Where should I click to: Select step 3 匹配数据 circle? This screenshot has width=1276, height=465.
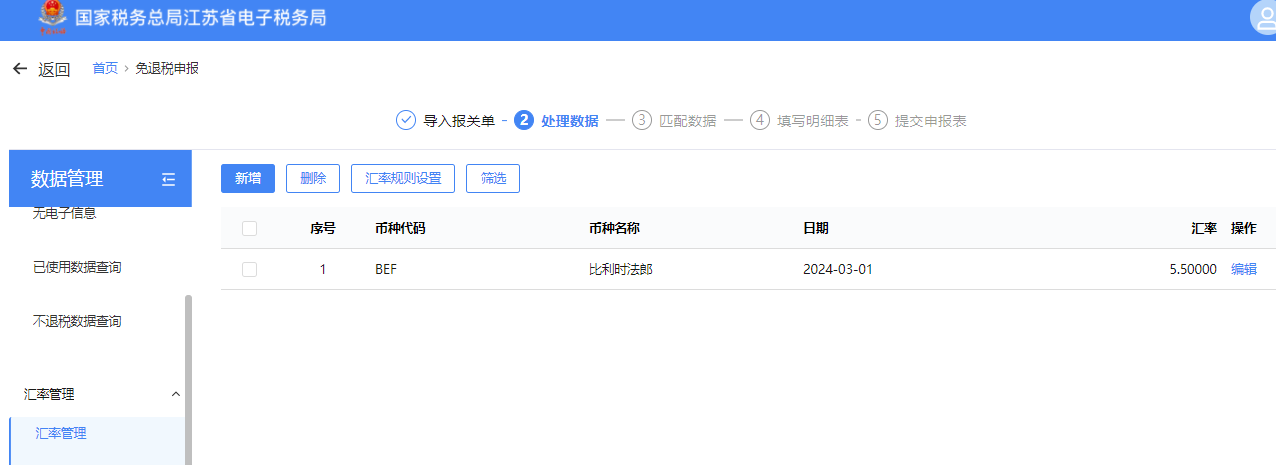pyautogui.click(x=642, y=121)
